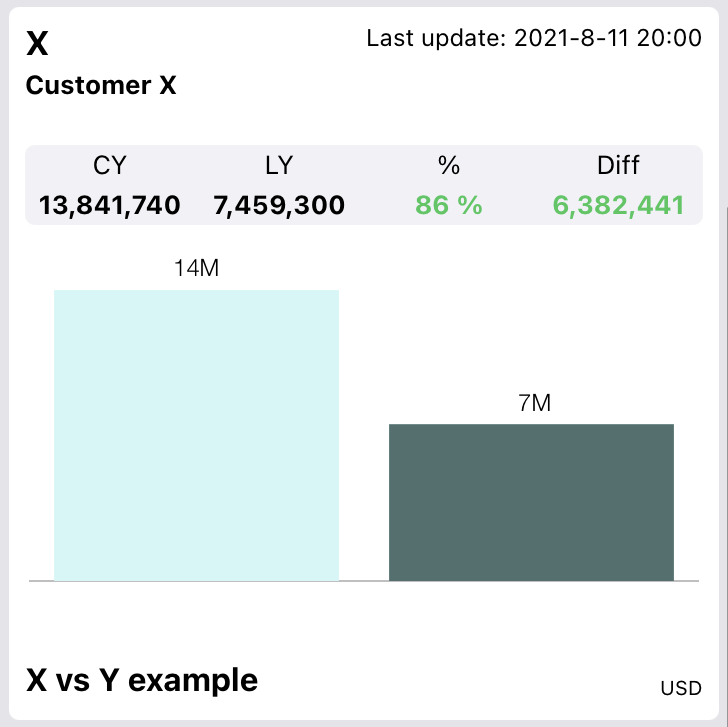The width and height of the screenshot is (728, 727).
Task: Select the green 86 % value
Action: pyautogui.click(x=448, y=206)
